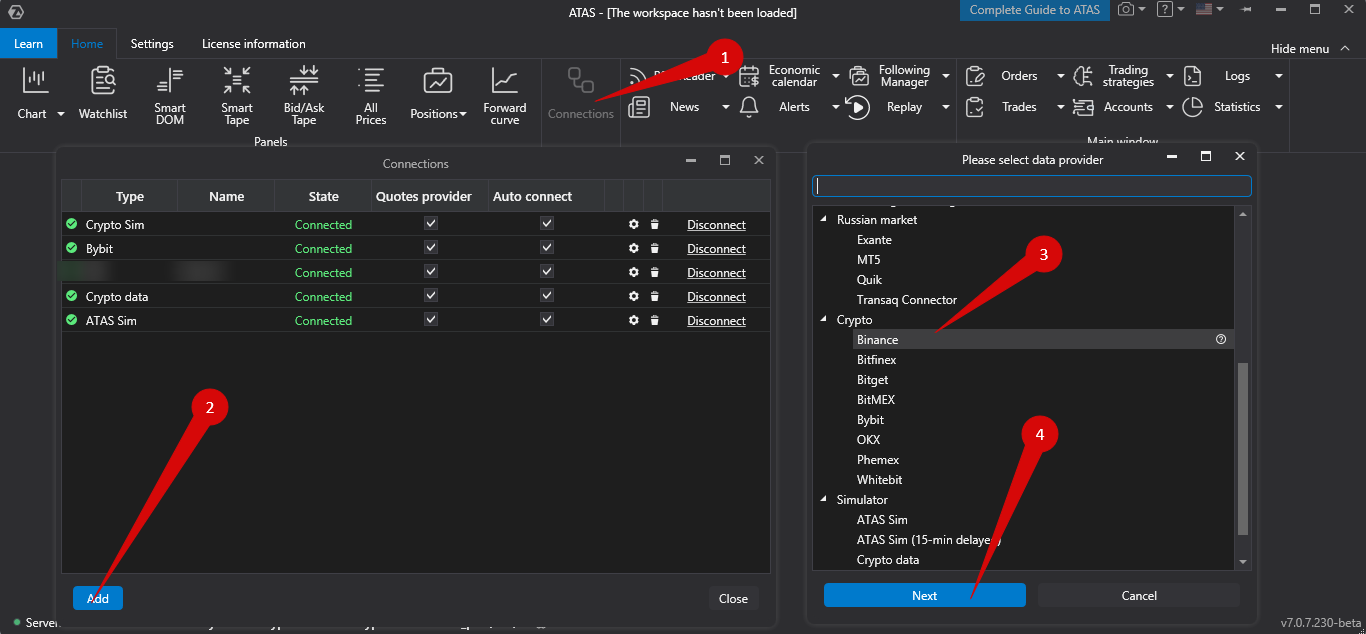
Task: Click Cancel in data provider dialog
Action: 1139,595
